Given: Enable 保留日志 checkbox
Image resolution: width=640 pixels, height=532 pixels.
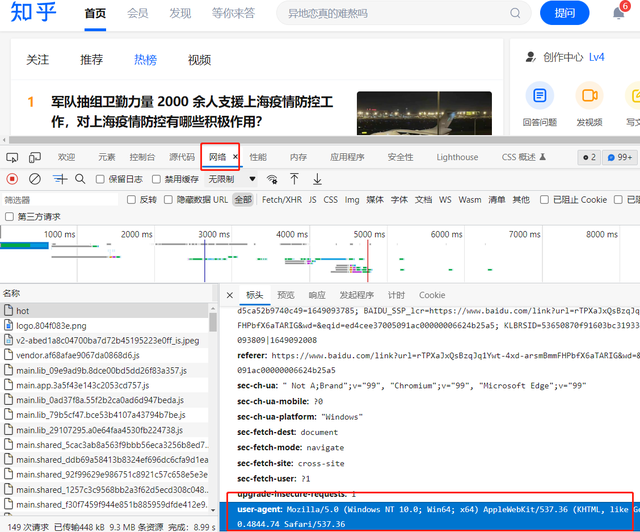Looking at the screenshot, I should 100,179.
